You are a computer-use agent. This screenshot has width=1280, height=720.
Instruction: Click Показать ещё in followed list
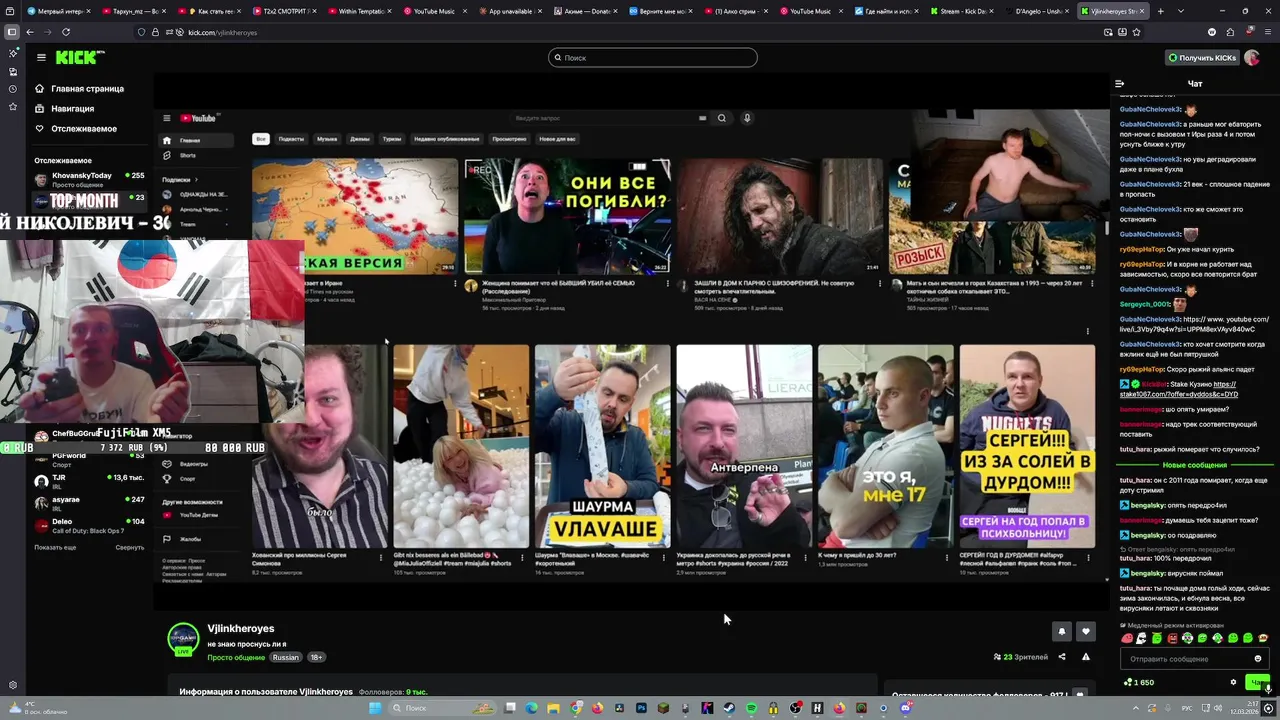point(55,547)
